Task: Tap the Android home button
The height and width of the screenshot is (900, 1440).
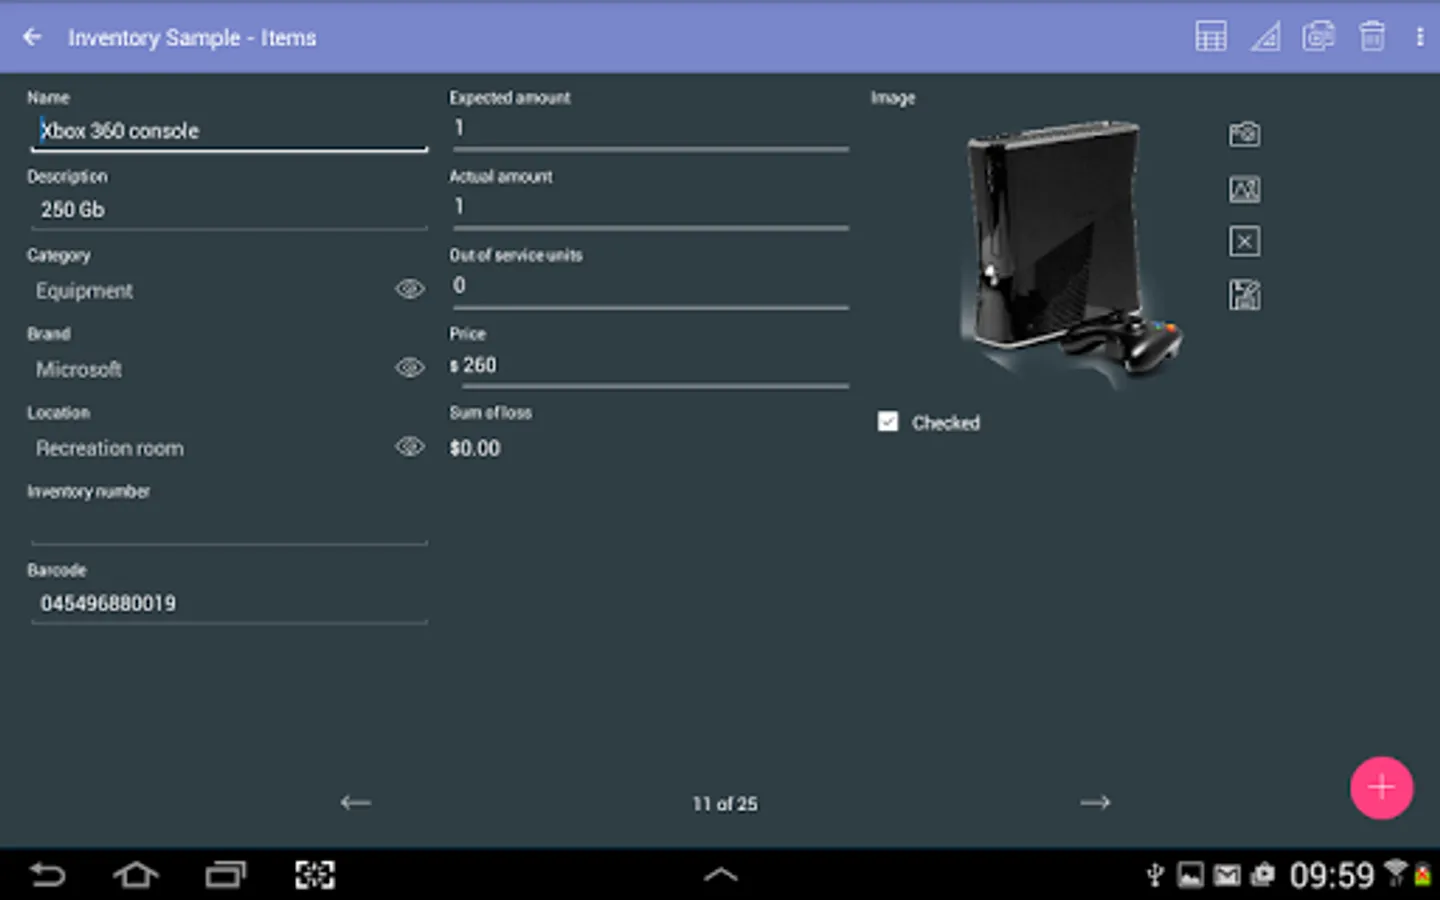Action: tap(136, 875)
